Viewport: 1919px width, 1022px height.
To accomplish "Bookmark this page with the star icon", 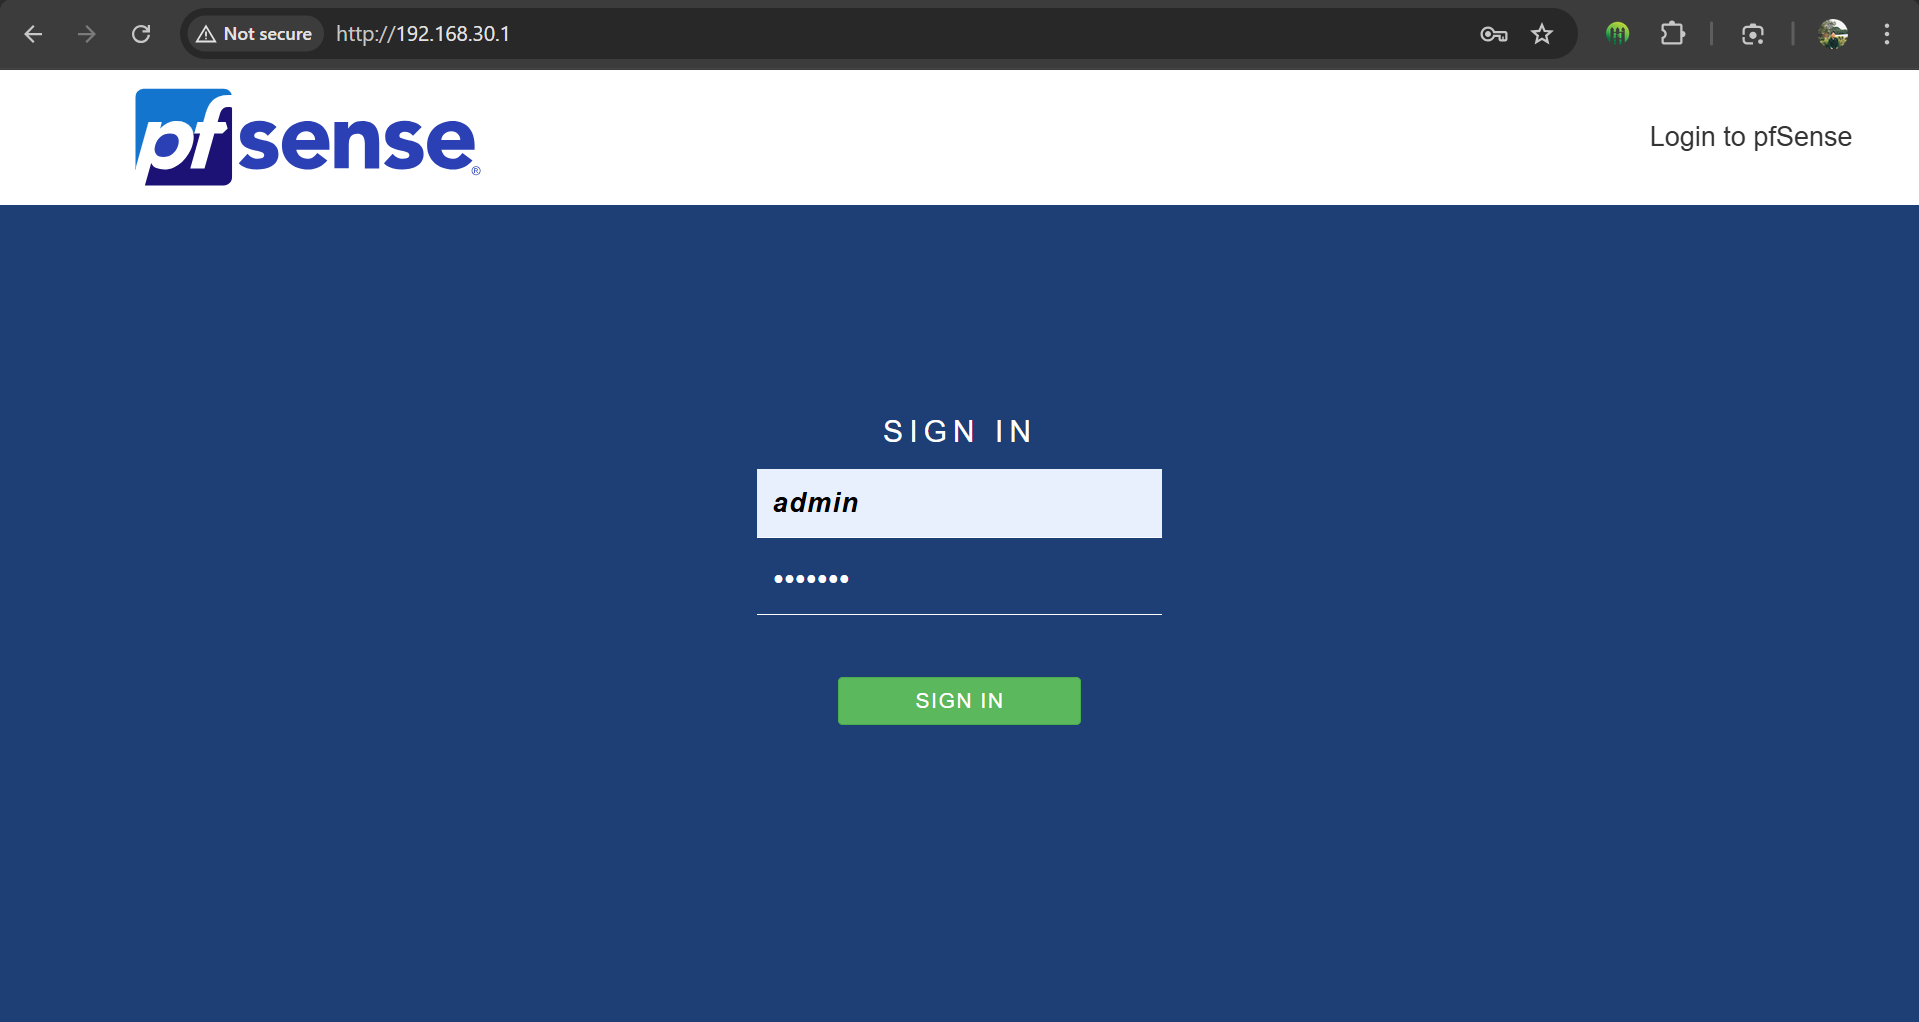I will pyautogui.click(x=1542, y=34).
